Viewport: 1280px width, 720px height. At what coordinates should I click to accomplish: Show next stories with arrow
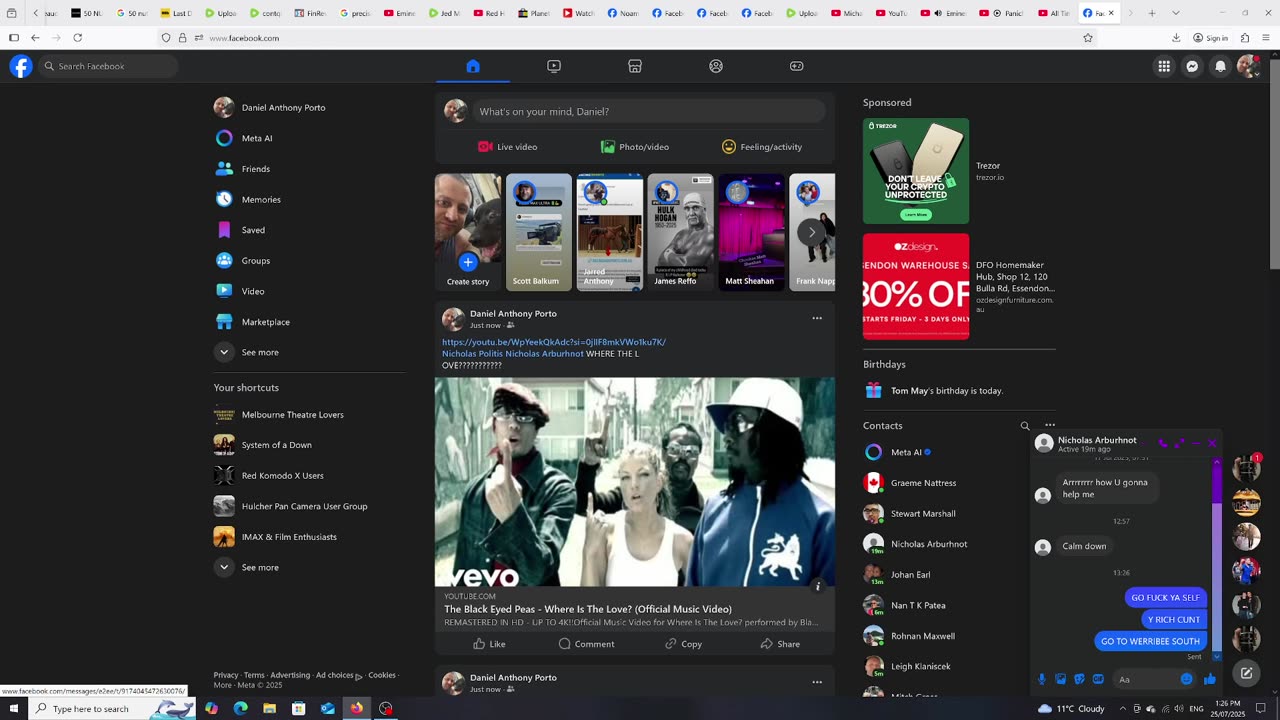point(812,232)
